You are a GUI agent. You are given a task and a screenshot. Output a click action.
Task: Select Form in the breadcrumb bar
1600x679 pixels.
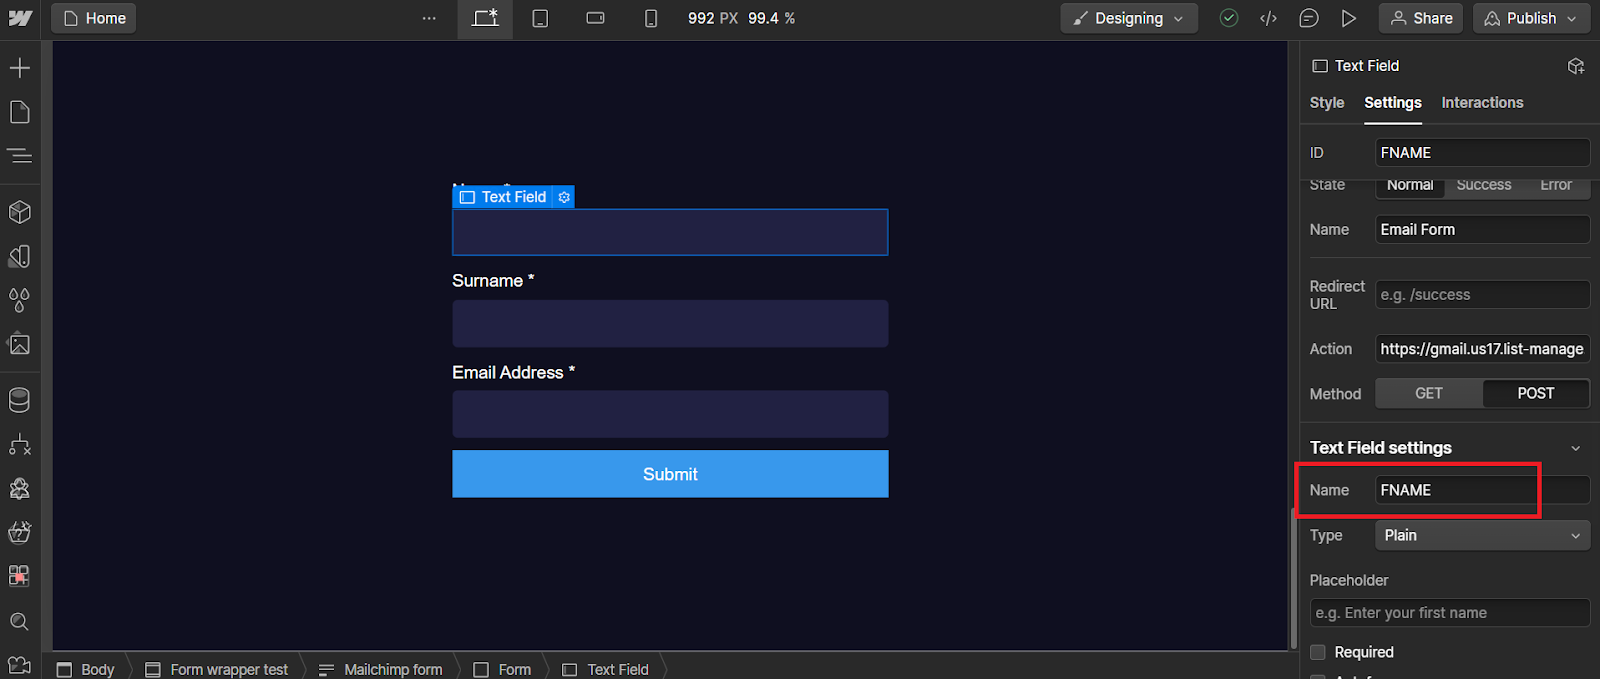click(502, 669)
